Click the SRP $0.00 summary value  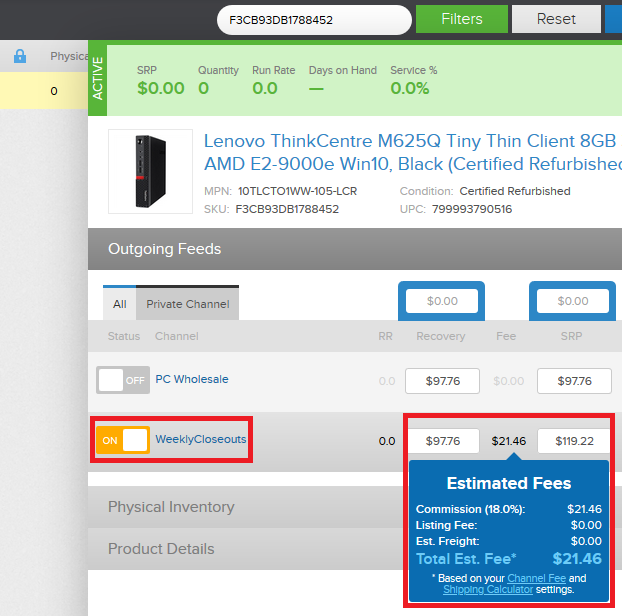[x=161, y=88]
